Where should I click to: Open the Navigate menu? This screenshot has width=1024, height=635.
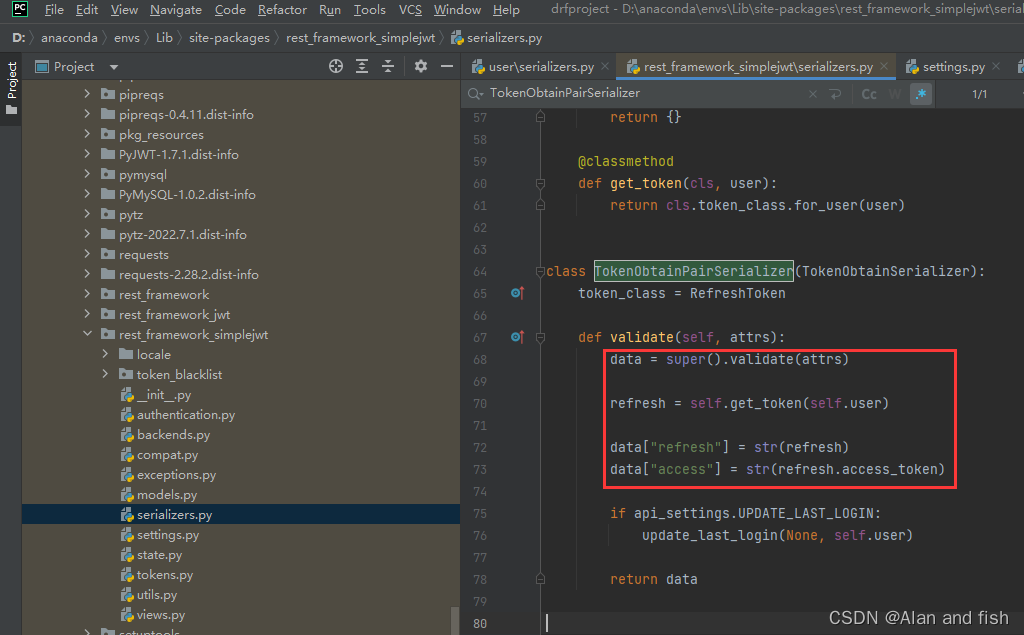pyautogui.click(x=176, y=10)
